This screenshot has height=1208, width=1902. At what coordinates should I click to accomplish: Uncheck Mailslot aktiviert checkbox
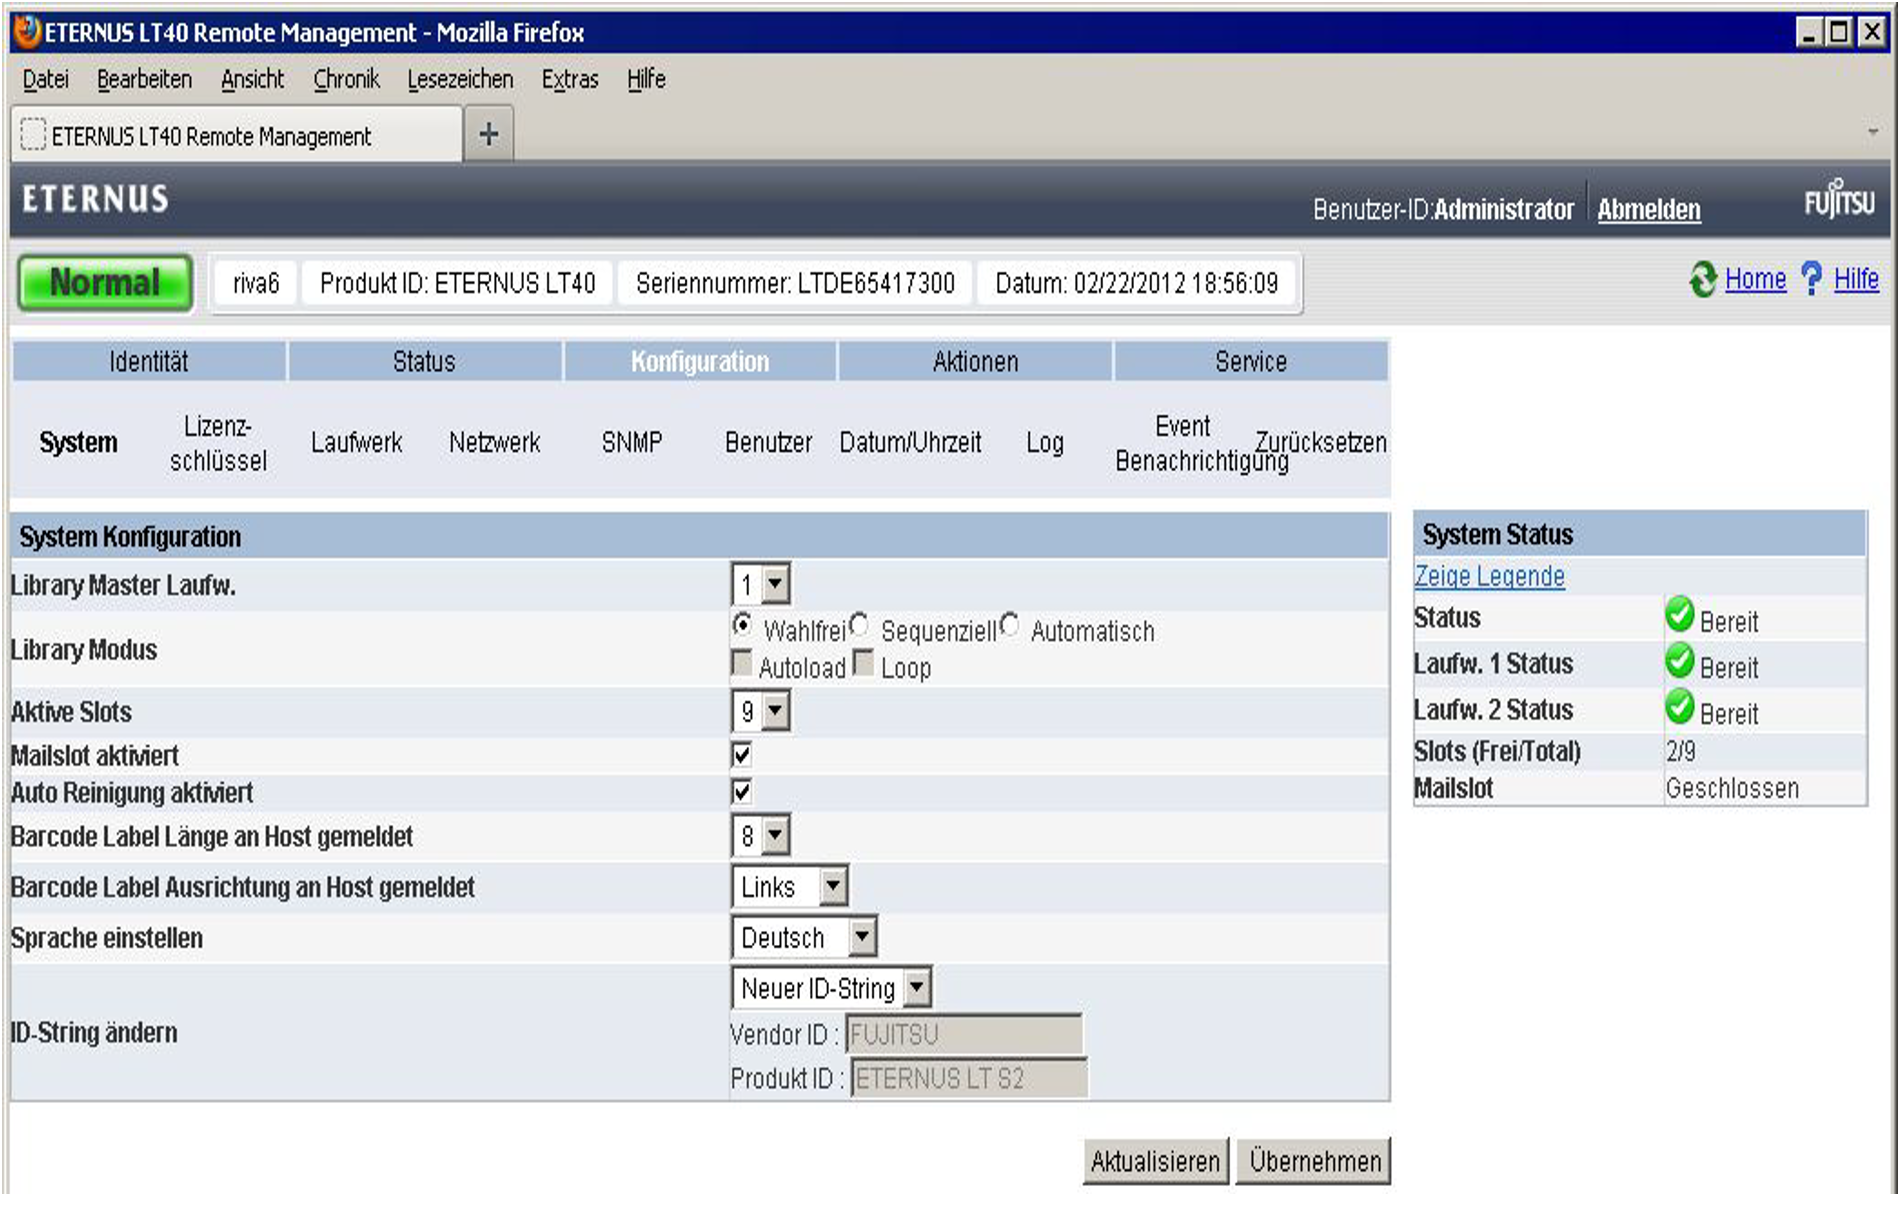tap(742, 755)
